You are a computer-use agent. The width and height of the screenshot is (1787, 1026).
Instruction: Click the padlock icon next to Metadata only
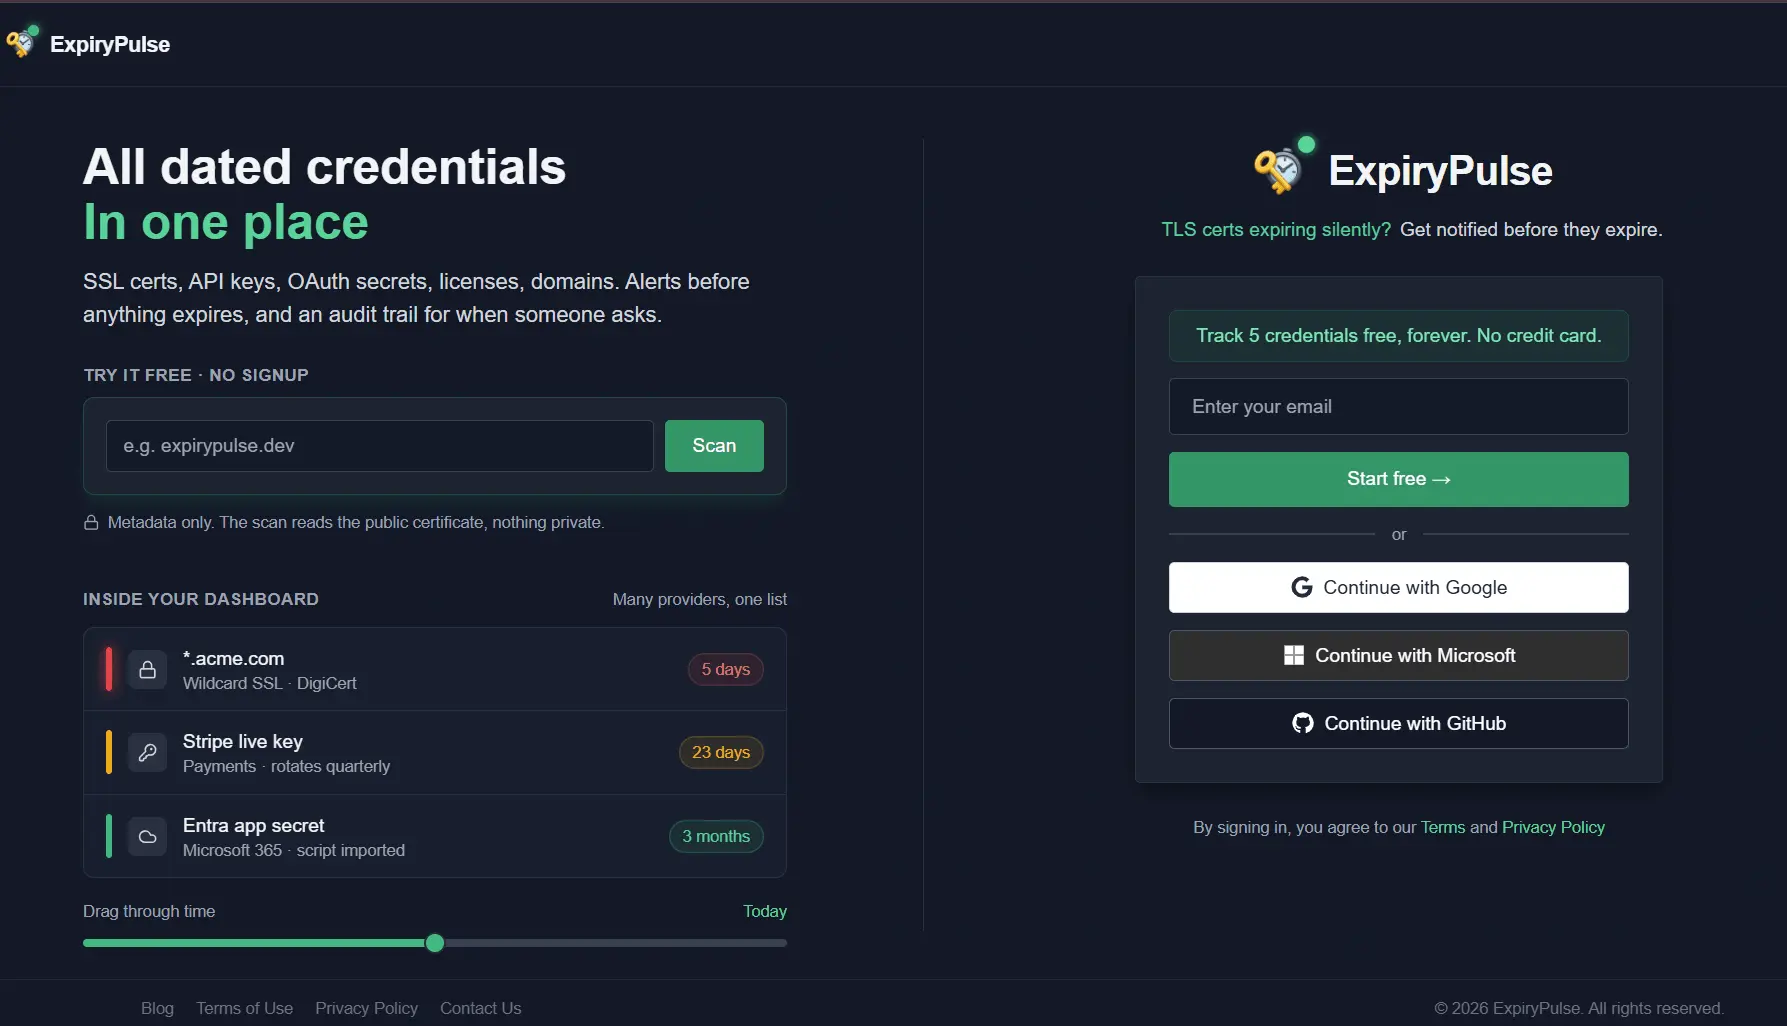(91, 523)
